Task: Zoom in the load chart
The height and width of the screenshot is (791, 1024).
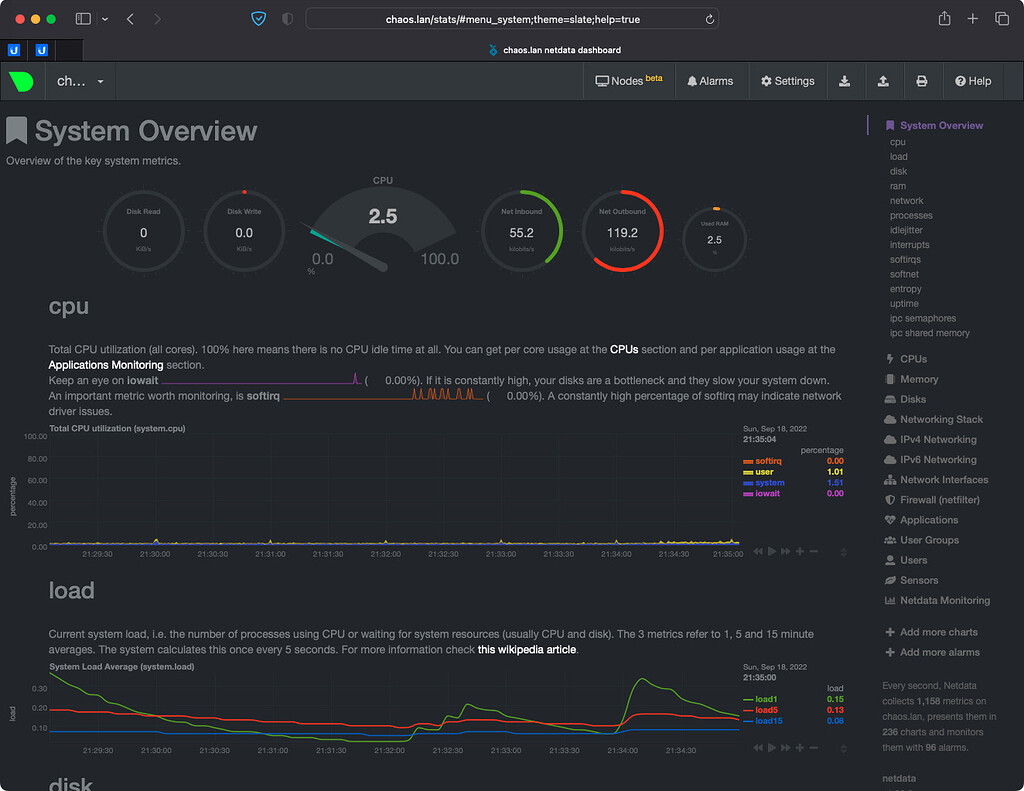Action: tap(799, 748)
